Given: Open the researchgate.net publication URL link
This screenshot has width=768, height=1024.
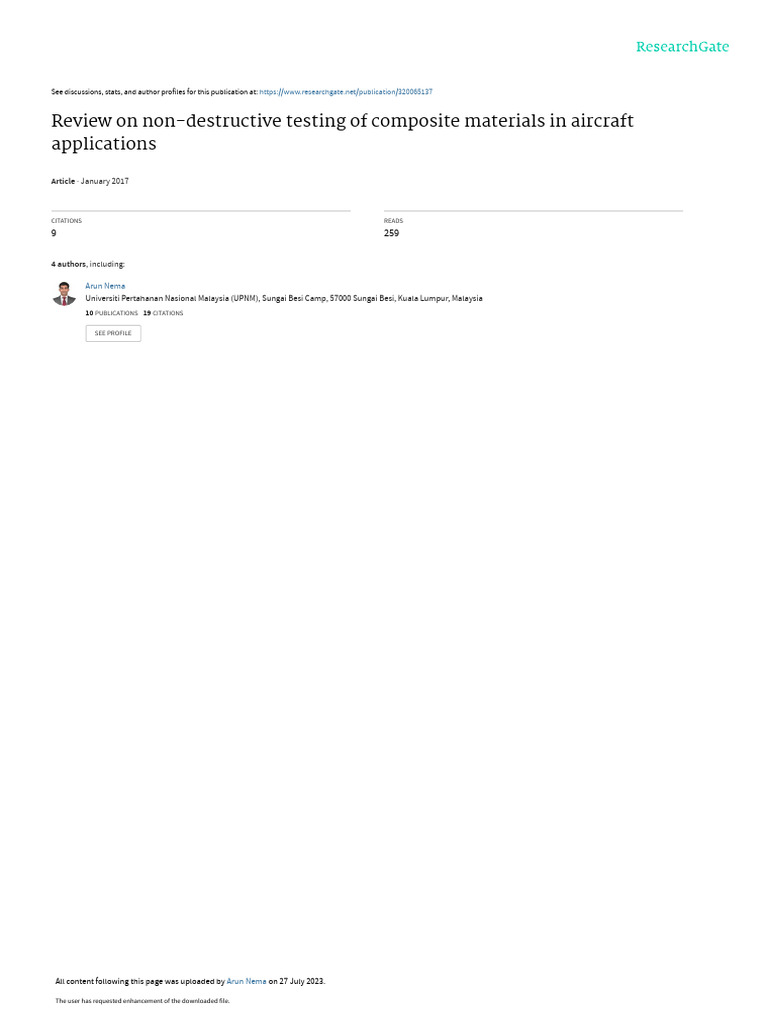Looking at the screenshot, I should pyautogui.click(x=345, y=92).
